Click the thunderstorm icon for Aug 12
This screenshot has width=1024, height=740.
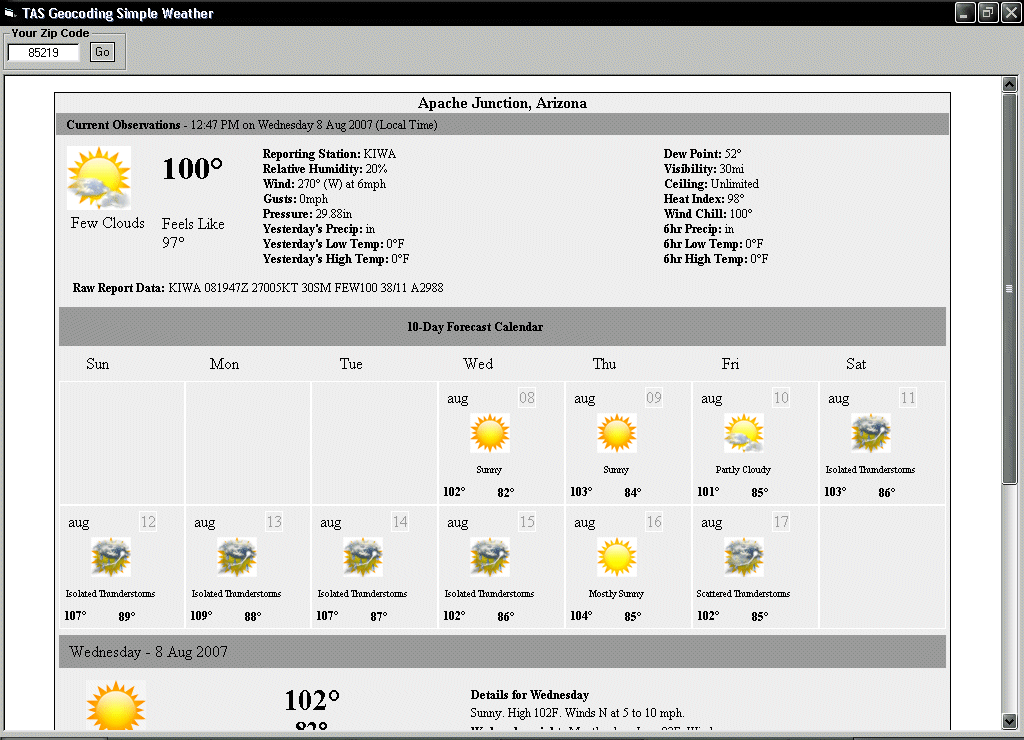(110, 557)
